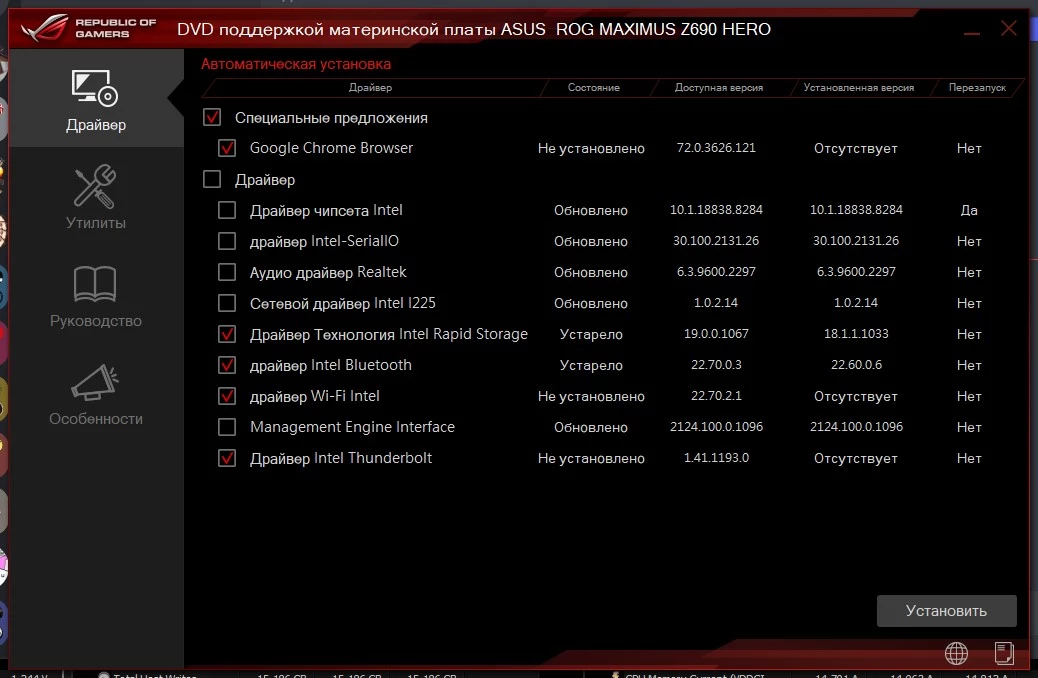Check драйвер Intel-SerialIO checkbox
Viewport: 1038px width, 678px height.
227,241
